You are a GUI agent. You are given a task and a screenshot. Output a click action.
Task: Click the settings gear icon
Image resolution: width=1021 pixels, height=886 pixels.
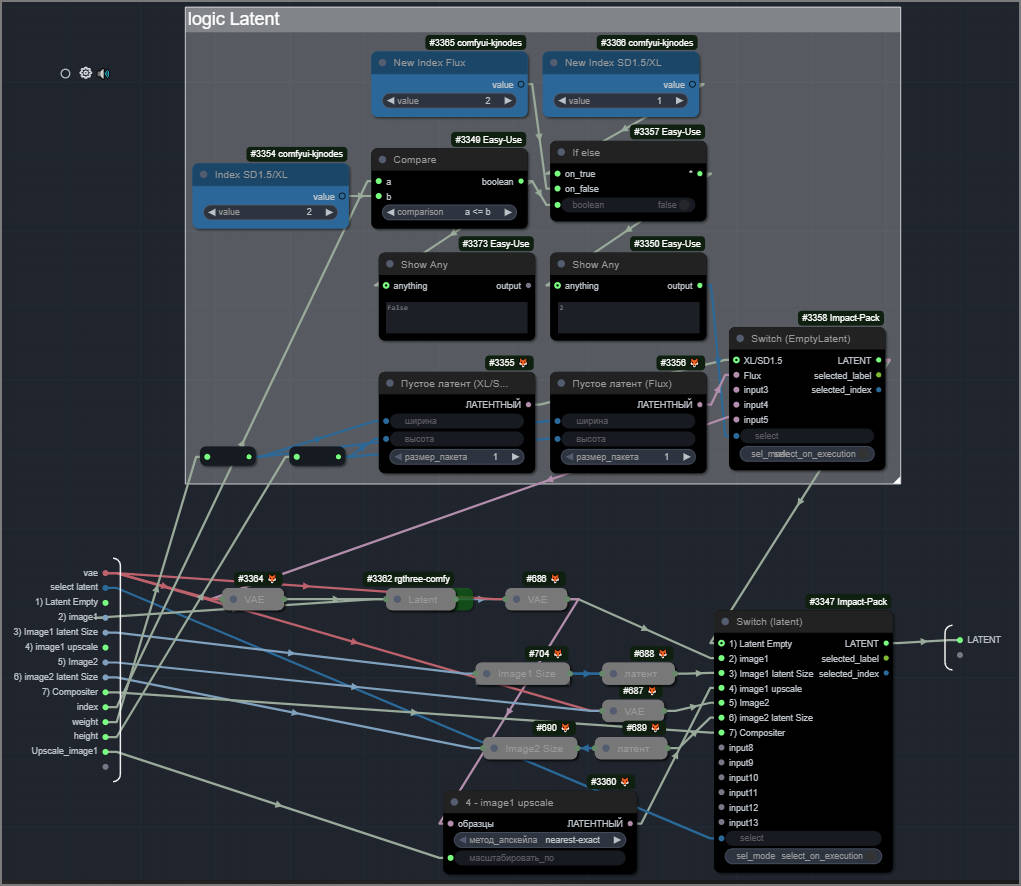tap(85, 73)
